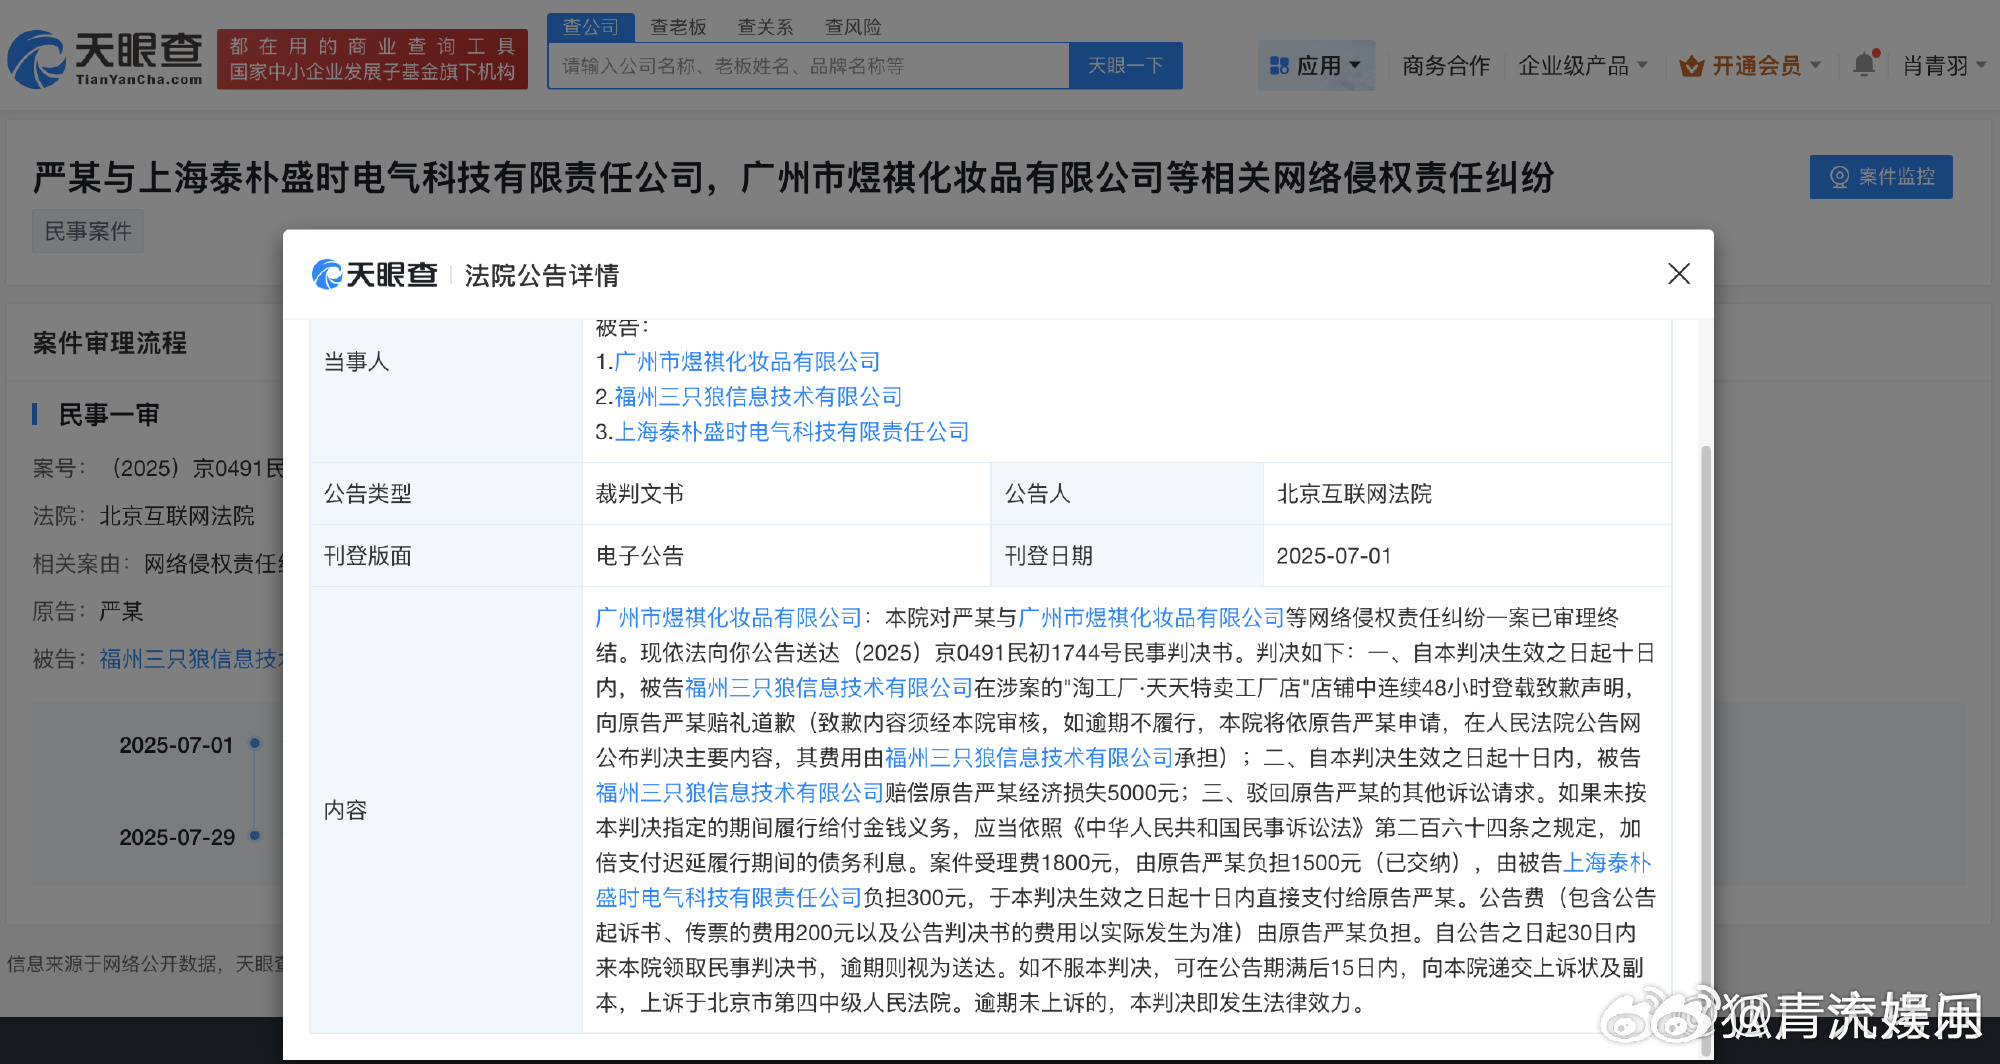Expand the 应用 dropdown
Image resolution: width=2000 pixels, height=1064 pixels.
point(1316,65)
